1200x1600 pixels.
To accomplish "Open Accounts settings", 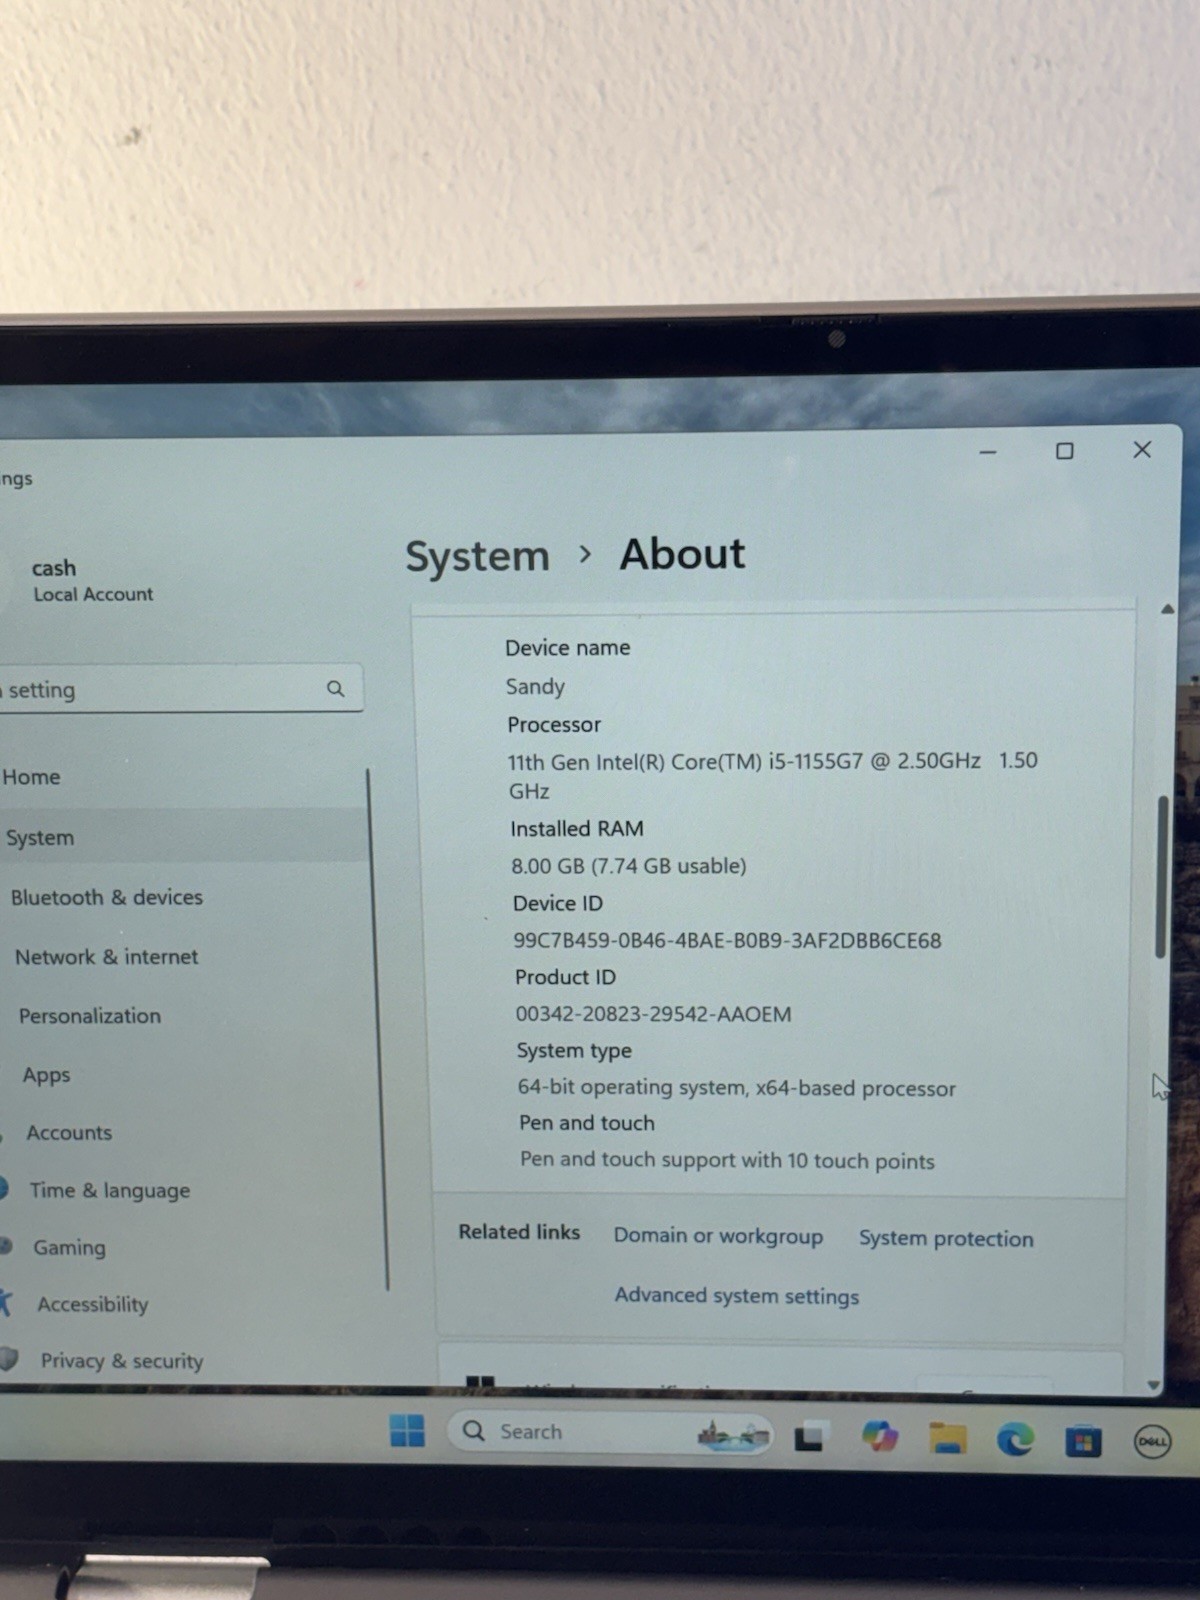I will (x=69, y=1132).
